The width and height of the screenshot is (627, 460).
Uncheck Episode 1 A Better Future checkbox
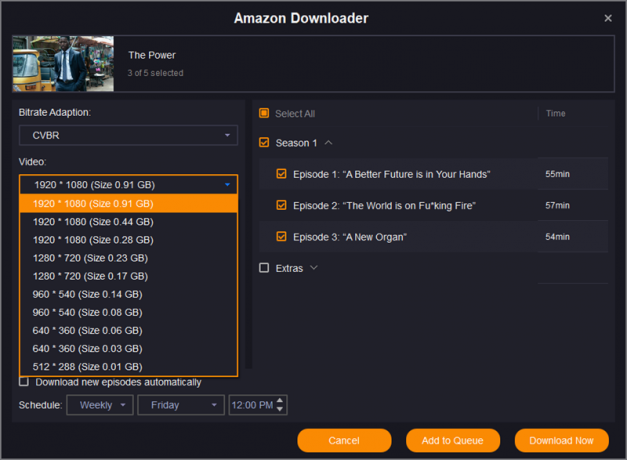pyautogui.click(x=282, y=174)
